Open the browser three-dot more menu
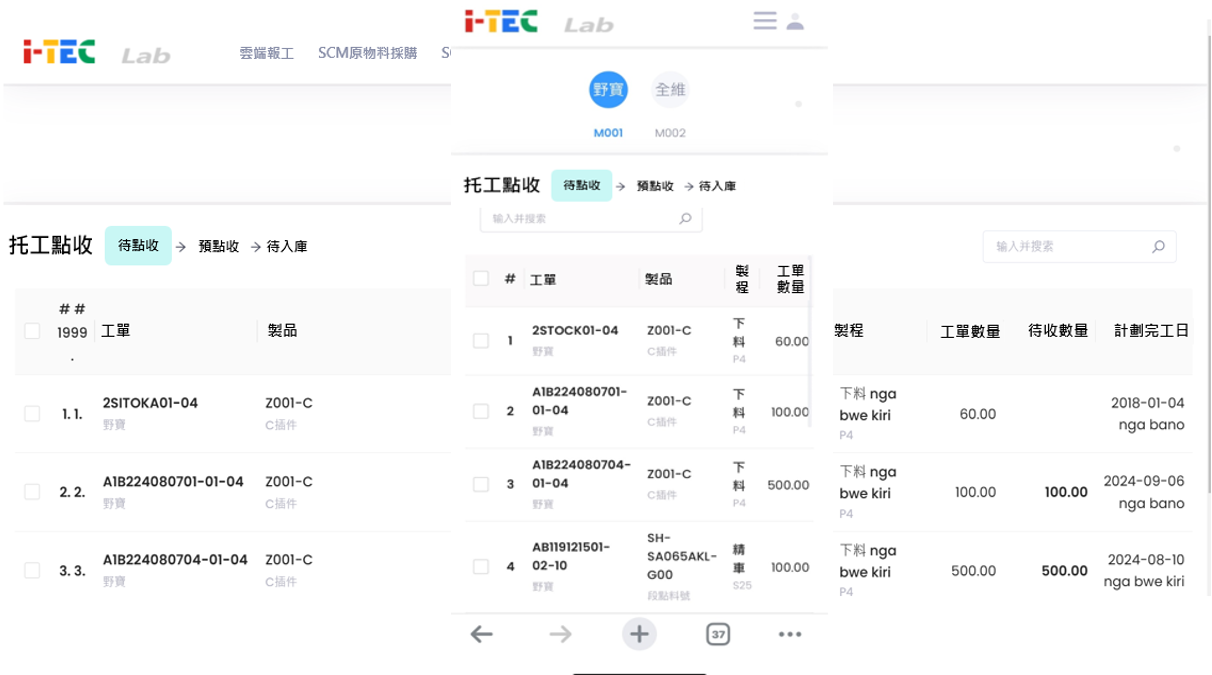Viewport: 1212px width, 675px height. 790,634
